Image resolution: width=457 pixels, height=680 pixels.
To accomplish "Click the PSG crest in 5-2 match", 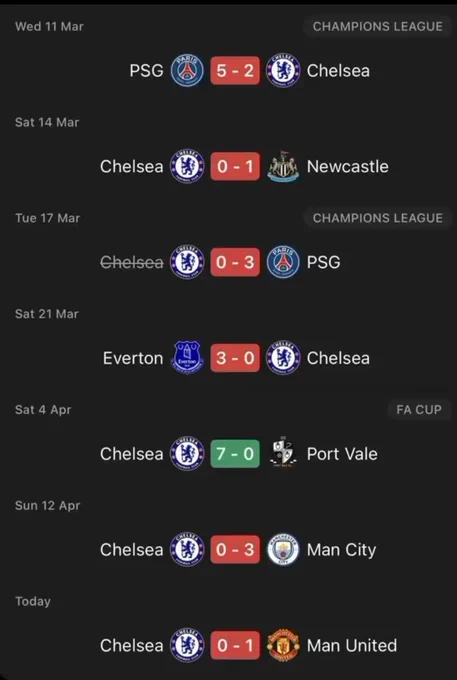I will click(187, 70).
